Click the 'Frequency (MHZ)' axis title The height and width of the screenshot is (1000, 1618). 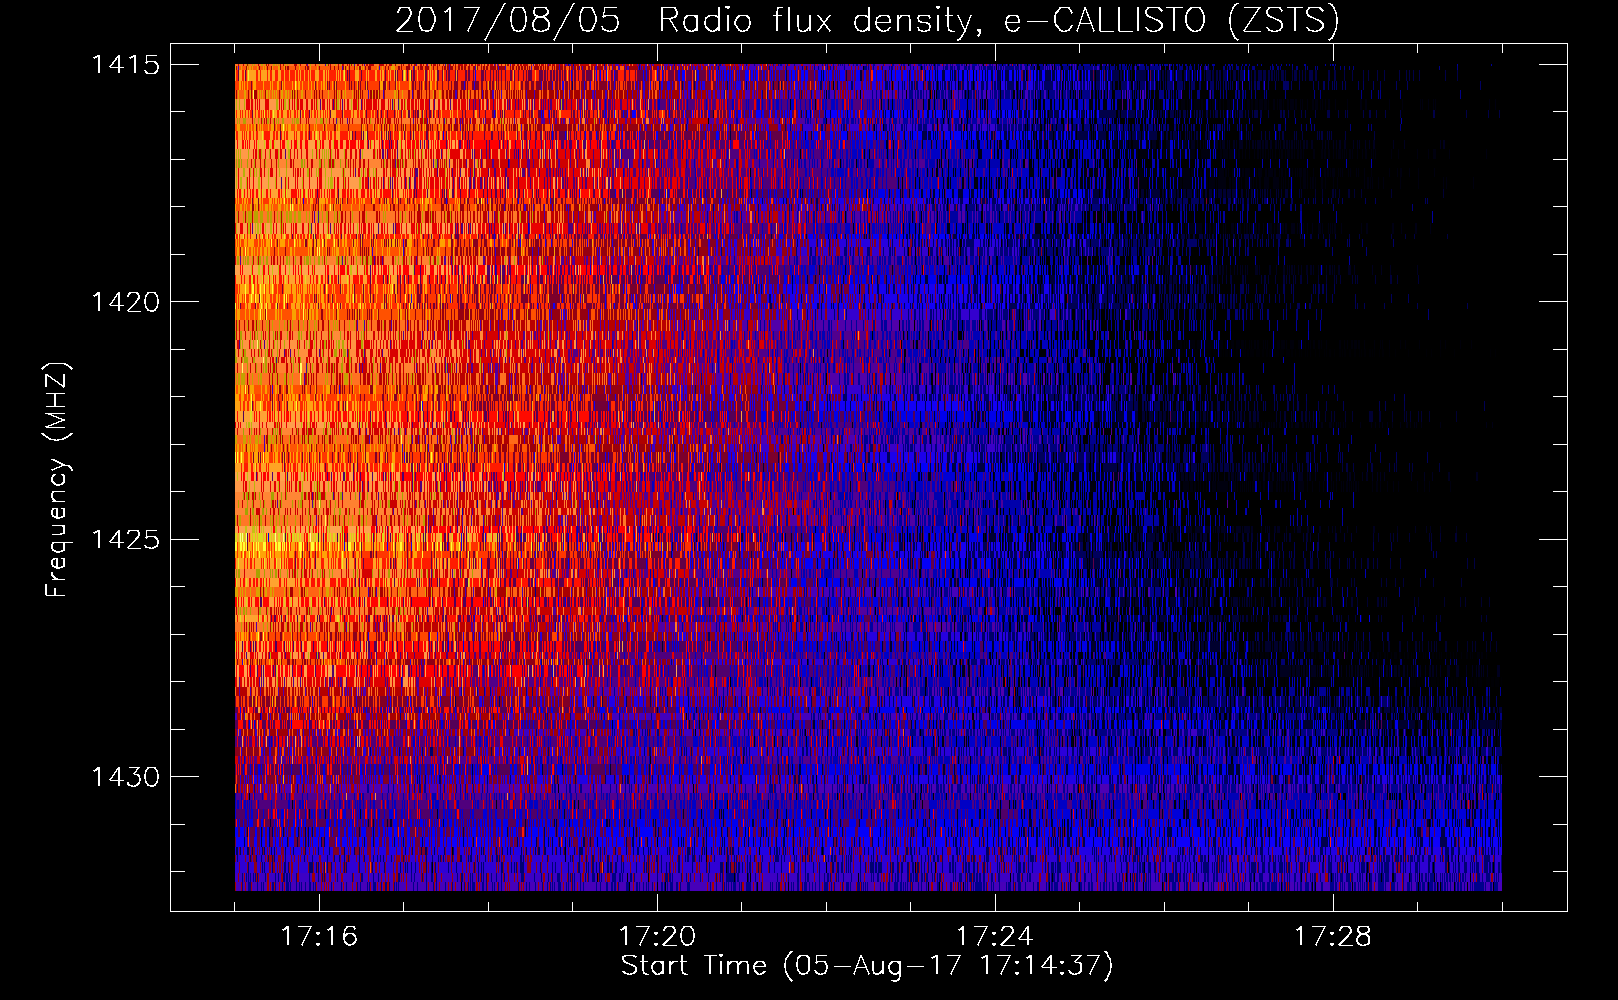57,480
